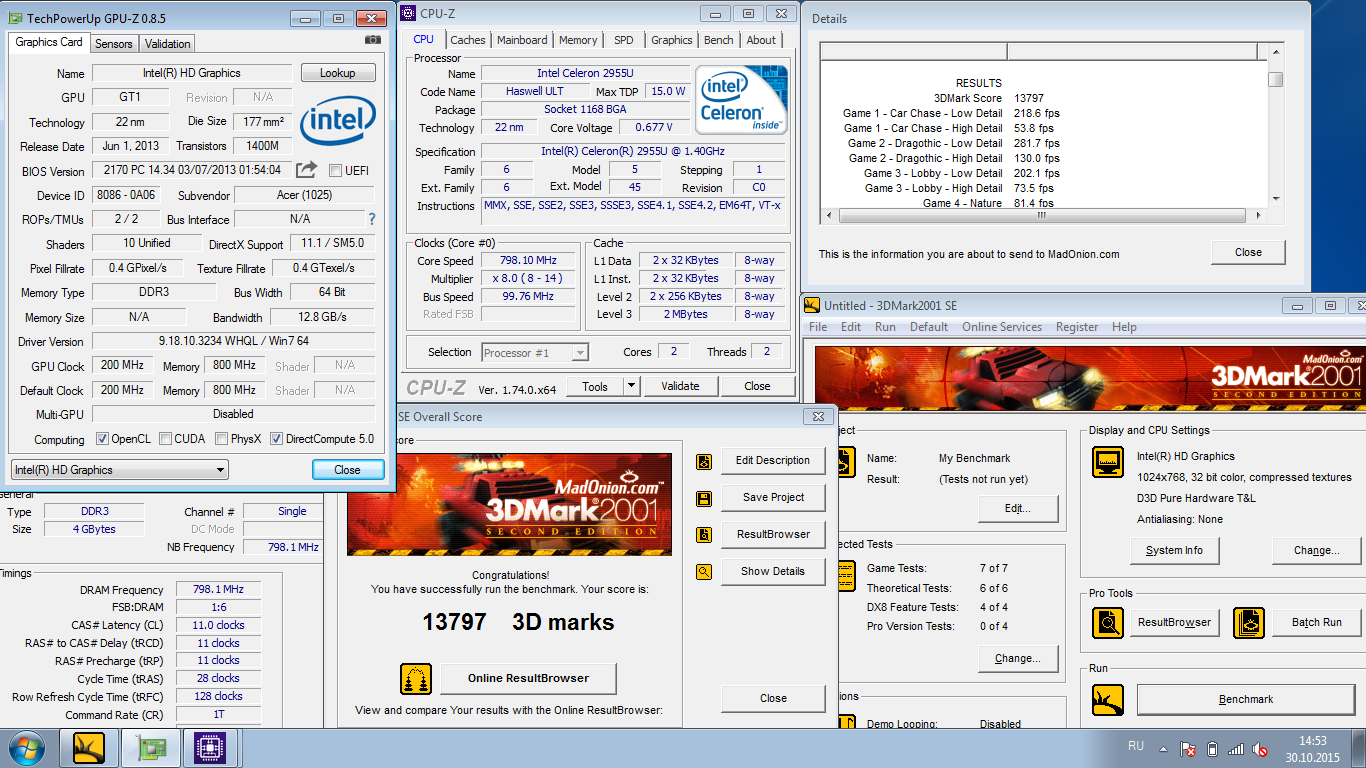This screenshot has height=768, width=1366.
Task: Switch to the Validation tab in GPU-Z
Action: point(167,44)
